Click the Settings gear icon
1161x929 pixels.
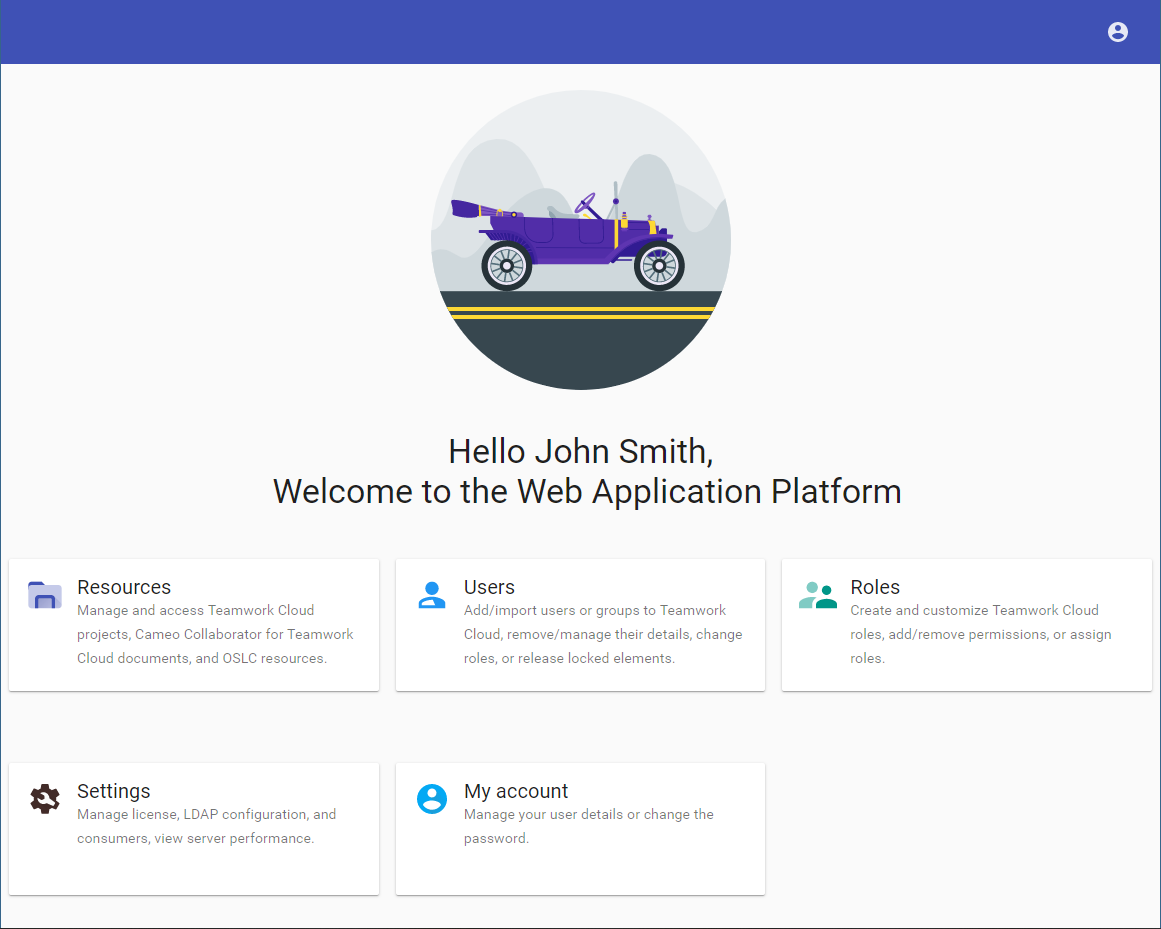point(44,799)
